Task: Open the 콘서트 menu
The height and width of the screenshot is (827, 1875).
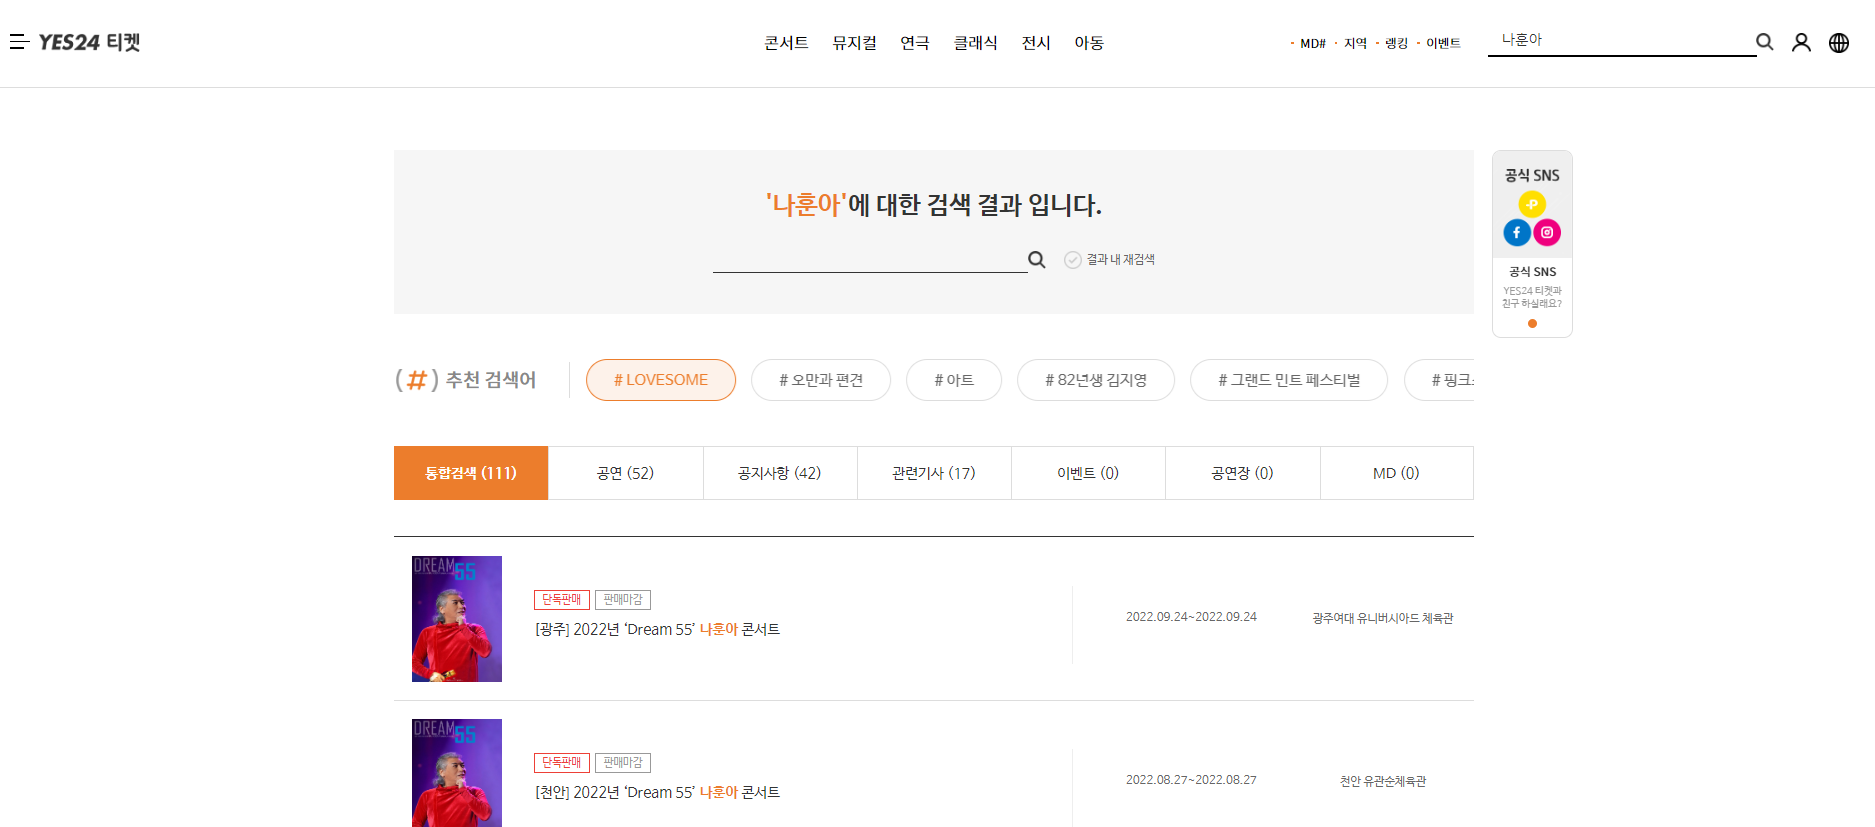Action: tap(786, 43)
